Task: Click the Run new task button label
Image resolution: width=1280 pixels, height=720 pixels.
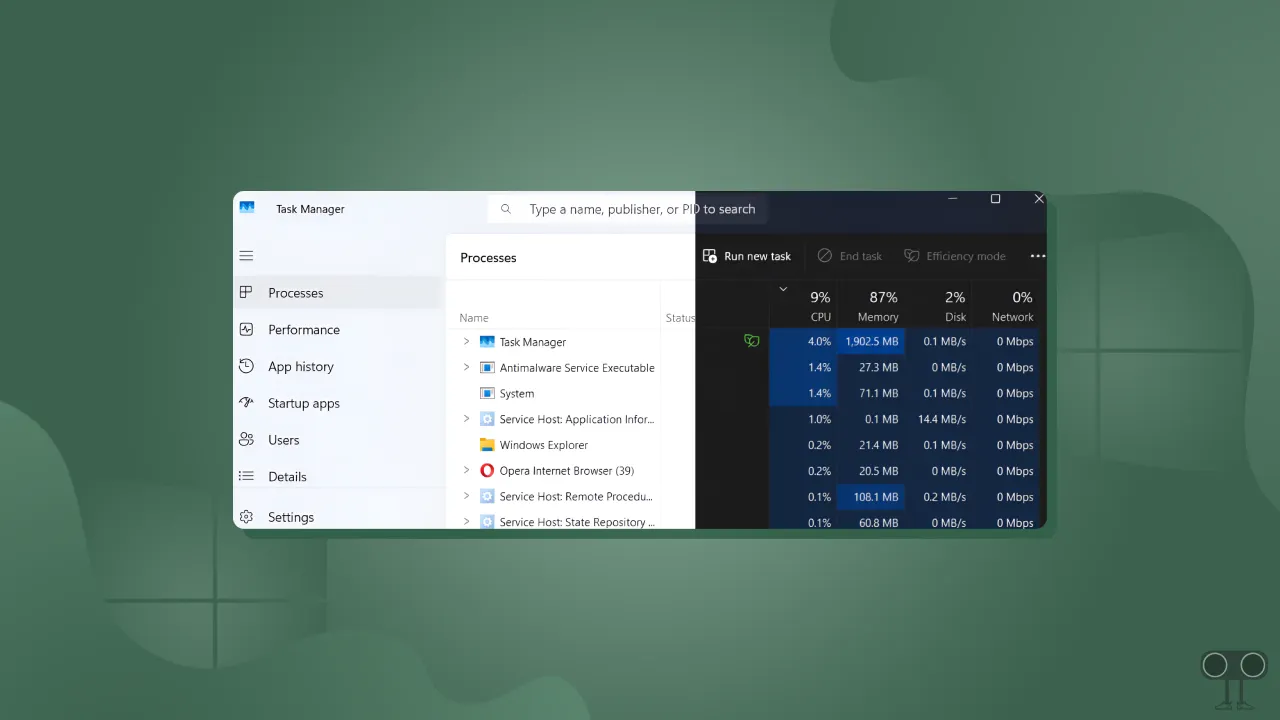Action: [757, 256]
